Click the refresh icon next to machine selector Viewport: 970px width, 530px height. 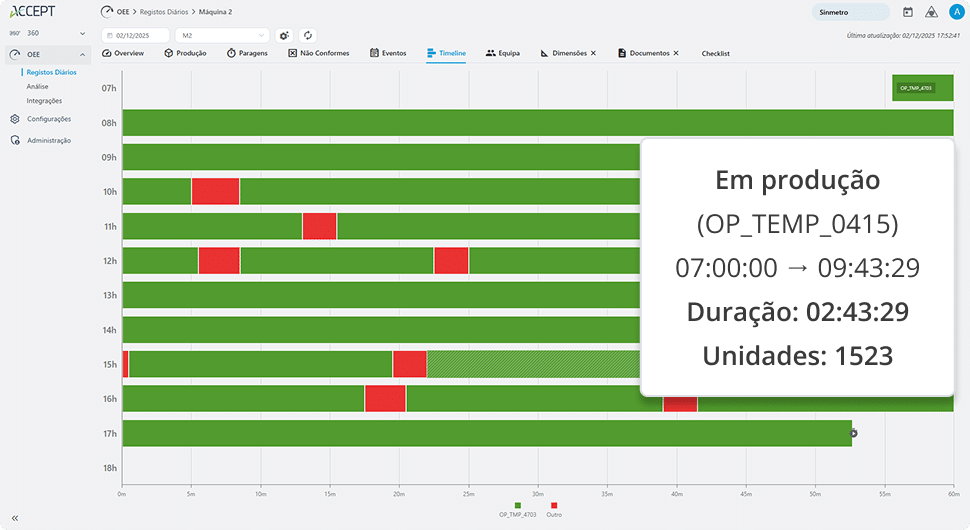(x=308, y=35)
